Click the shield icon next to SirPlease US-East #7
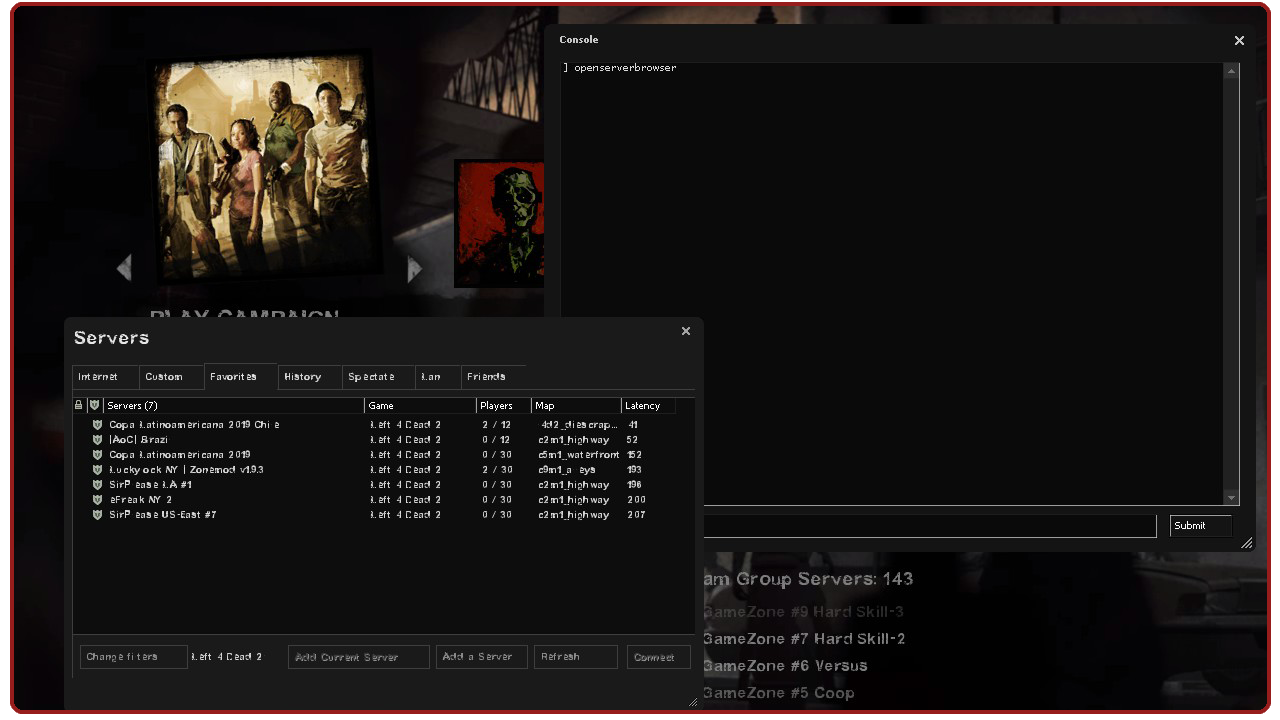 (97, 515)
